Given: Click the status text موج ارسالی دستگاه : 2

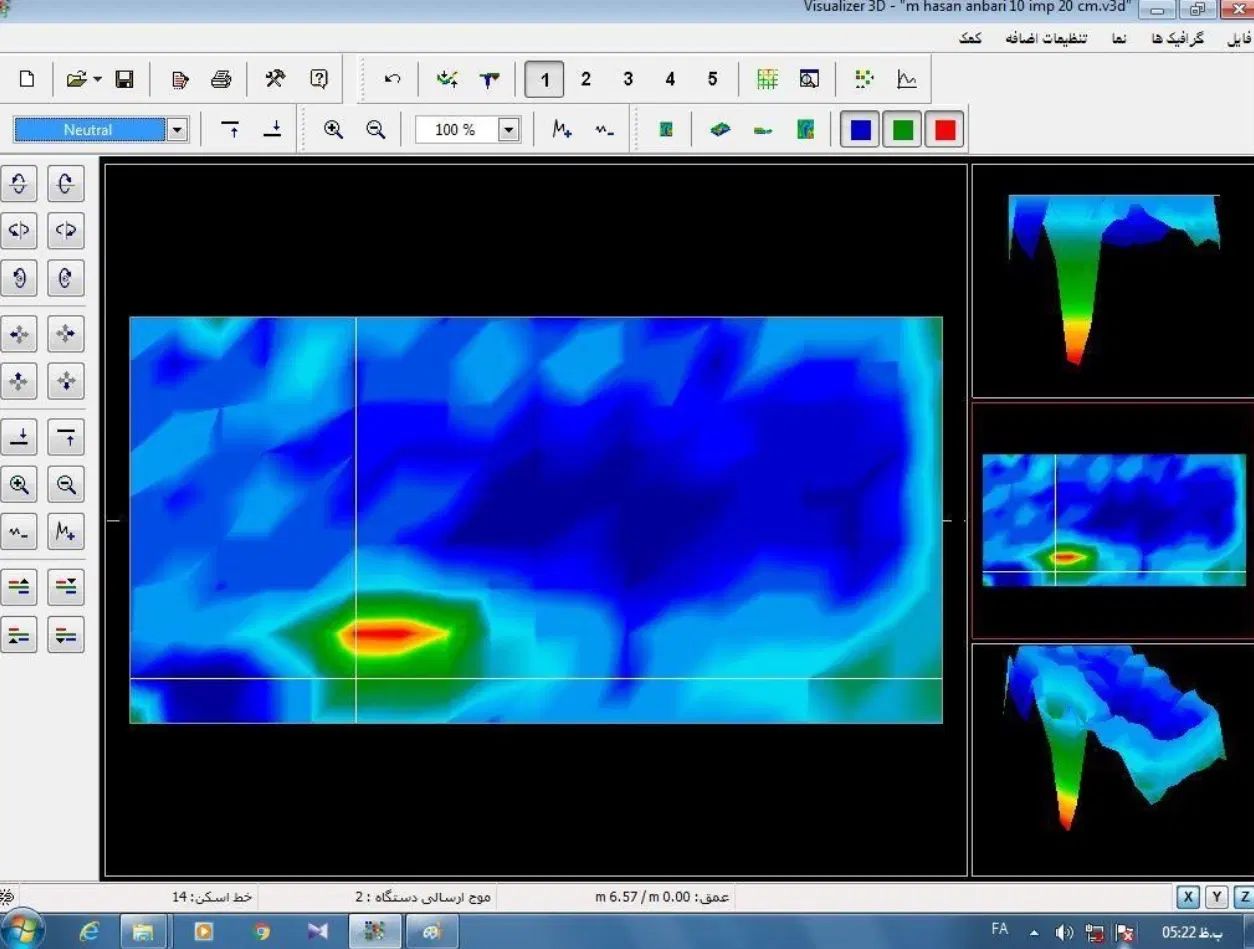Looking at the screenshot, I should point(423,897).
